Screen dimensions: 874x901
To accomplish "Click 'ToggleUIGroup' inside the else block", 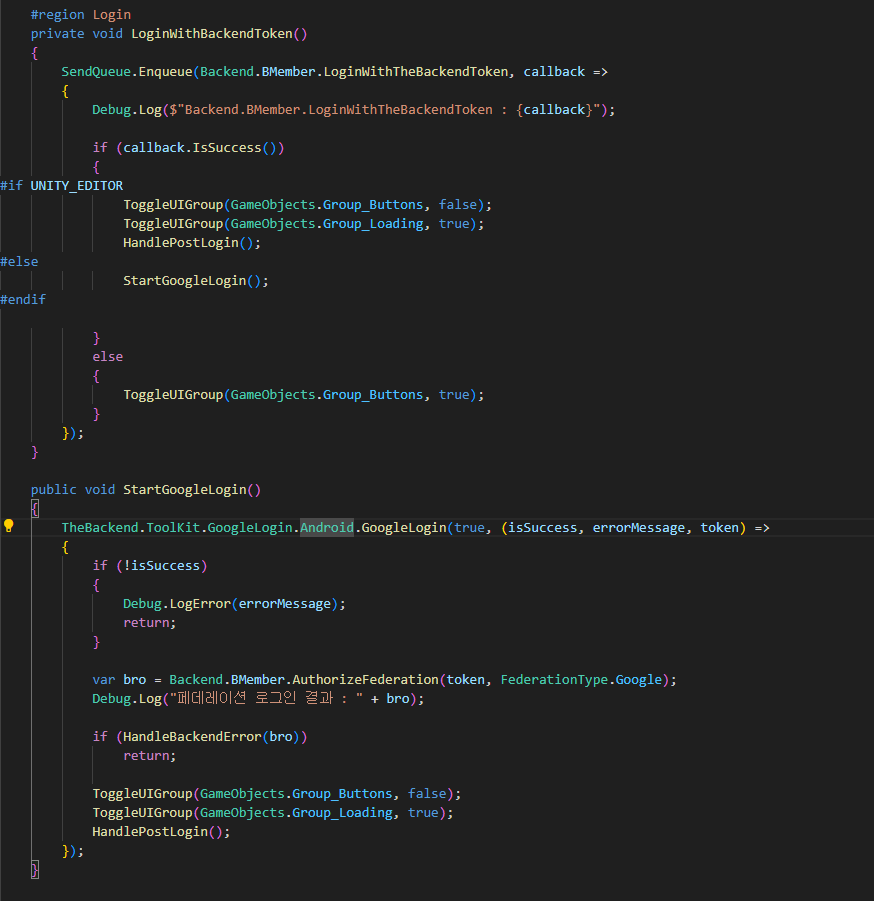I will tap(173, 395).
